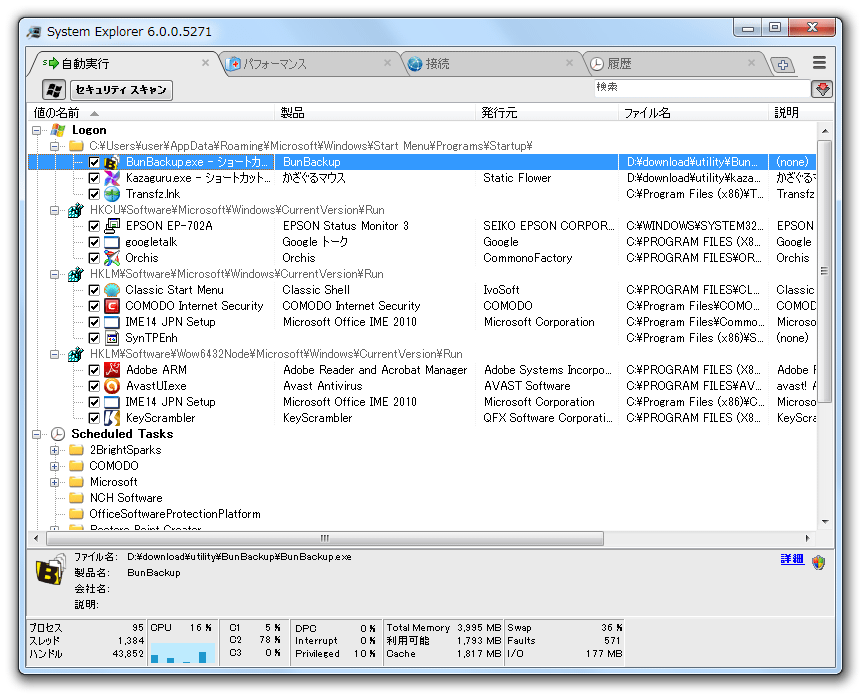Uncheck the BunBackup.exe startup entry

[x=94, y=163]
